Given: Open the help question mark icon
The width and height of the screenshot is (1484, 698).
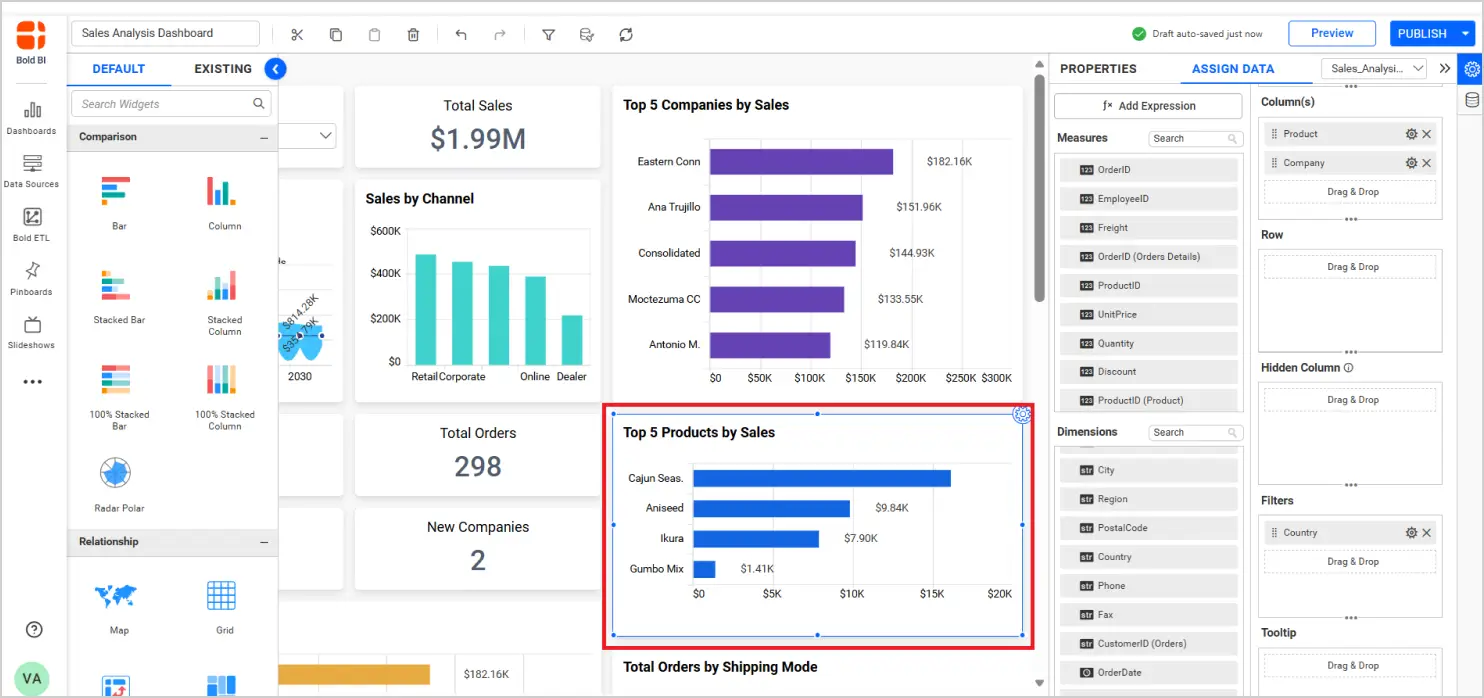Looking at the screenshot, I should [34, 629].
